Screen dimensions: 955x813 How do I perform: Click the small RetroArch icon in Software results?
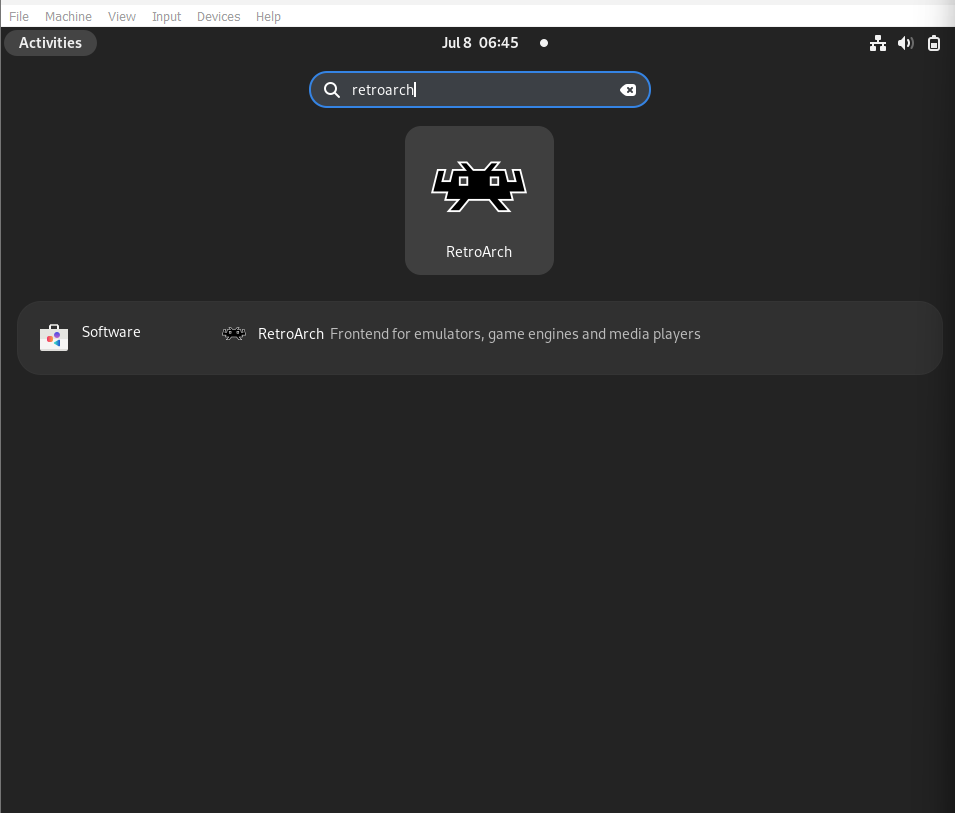(234, 334)
